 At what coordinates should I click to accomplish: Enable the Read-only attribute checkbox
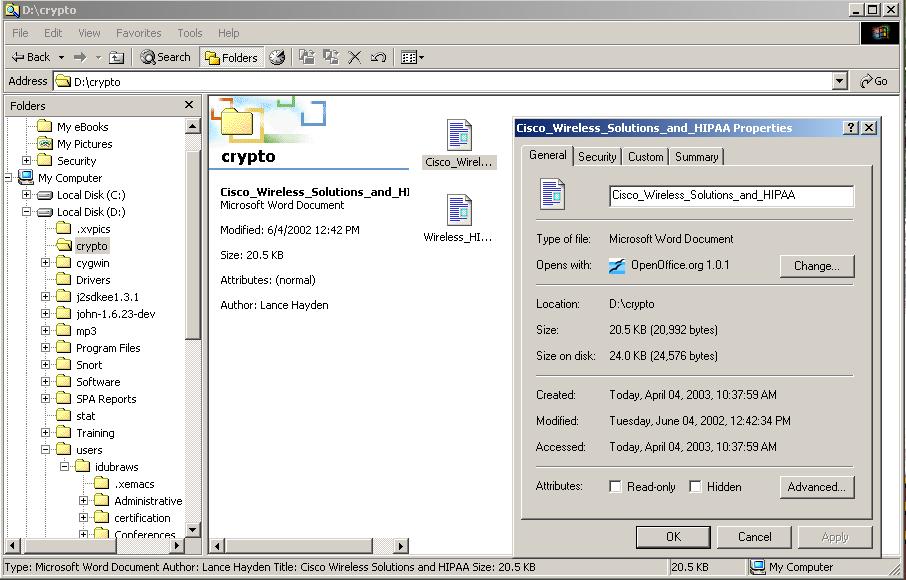click(x=615, y=486)
